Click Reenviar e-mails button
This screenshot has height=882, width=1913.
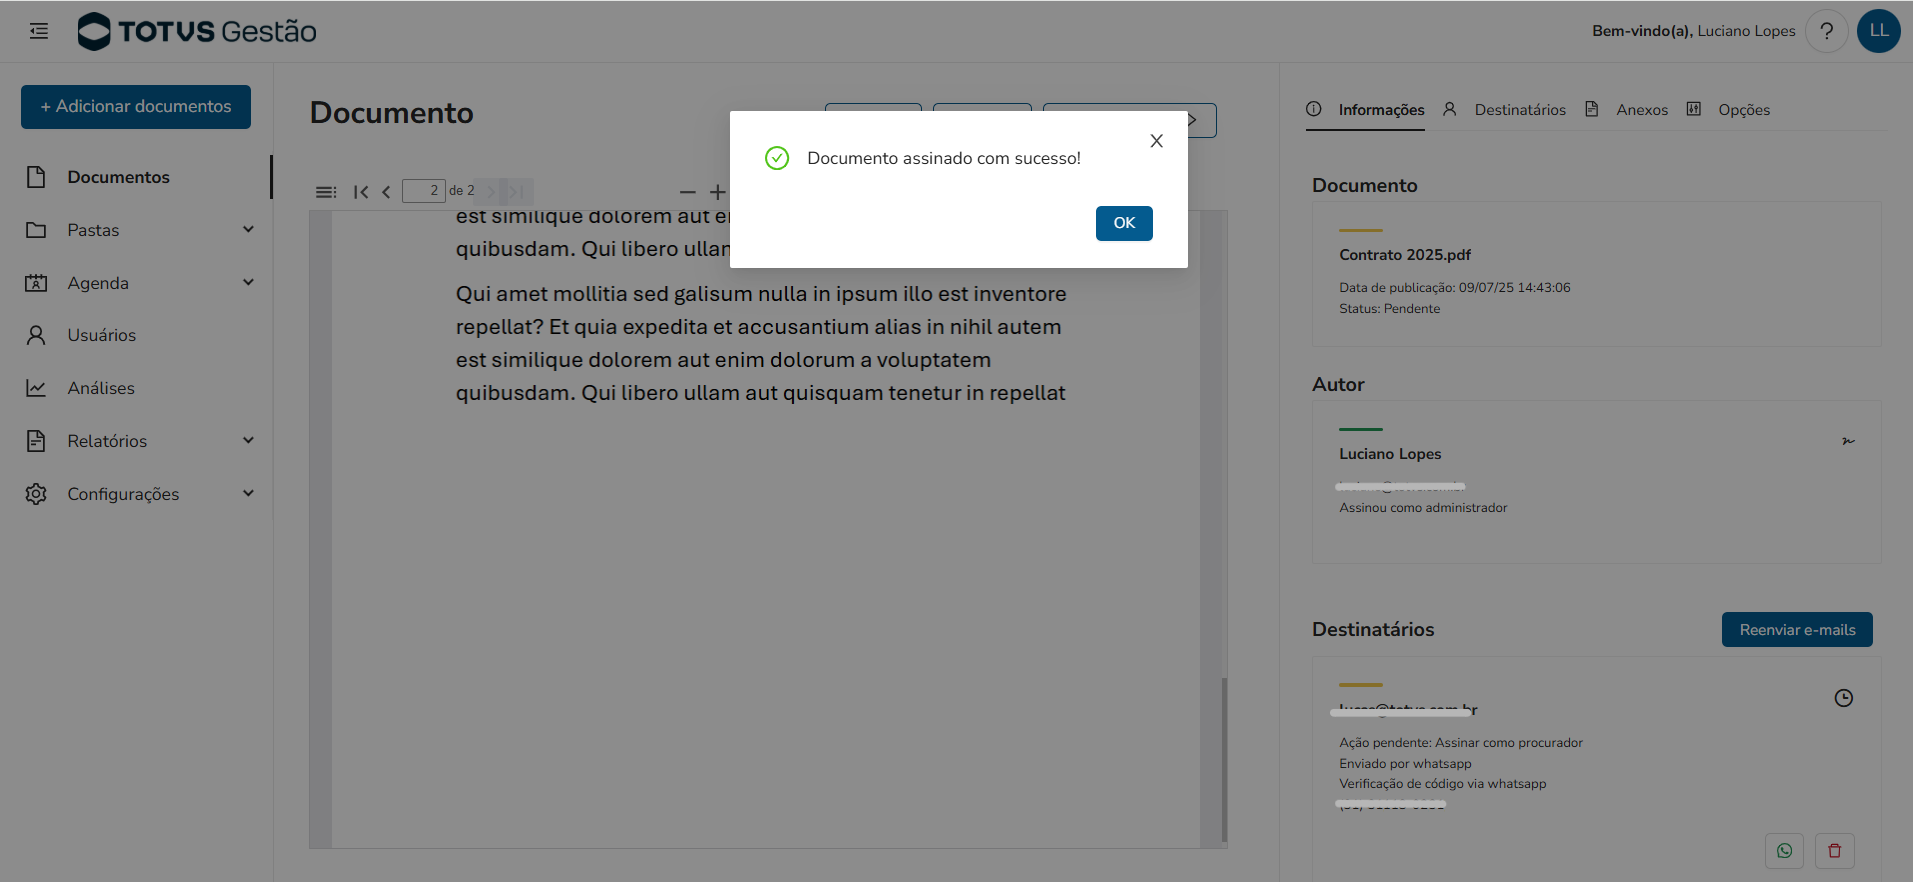(1796, 630)
